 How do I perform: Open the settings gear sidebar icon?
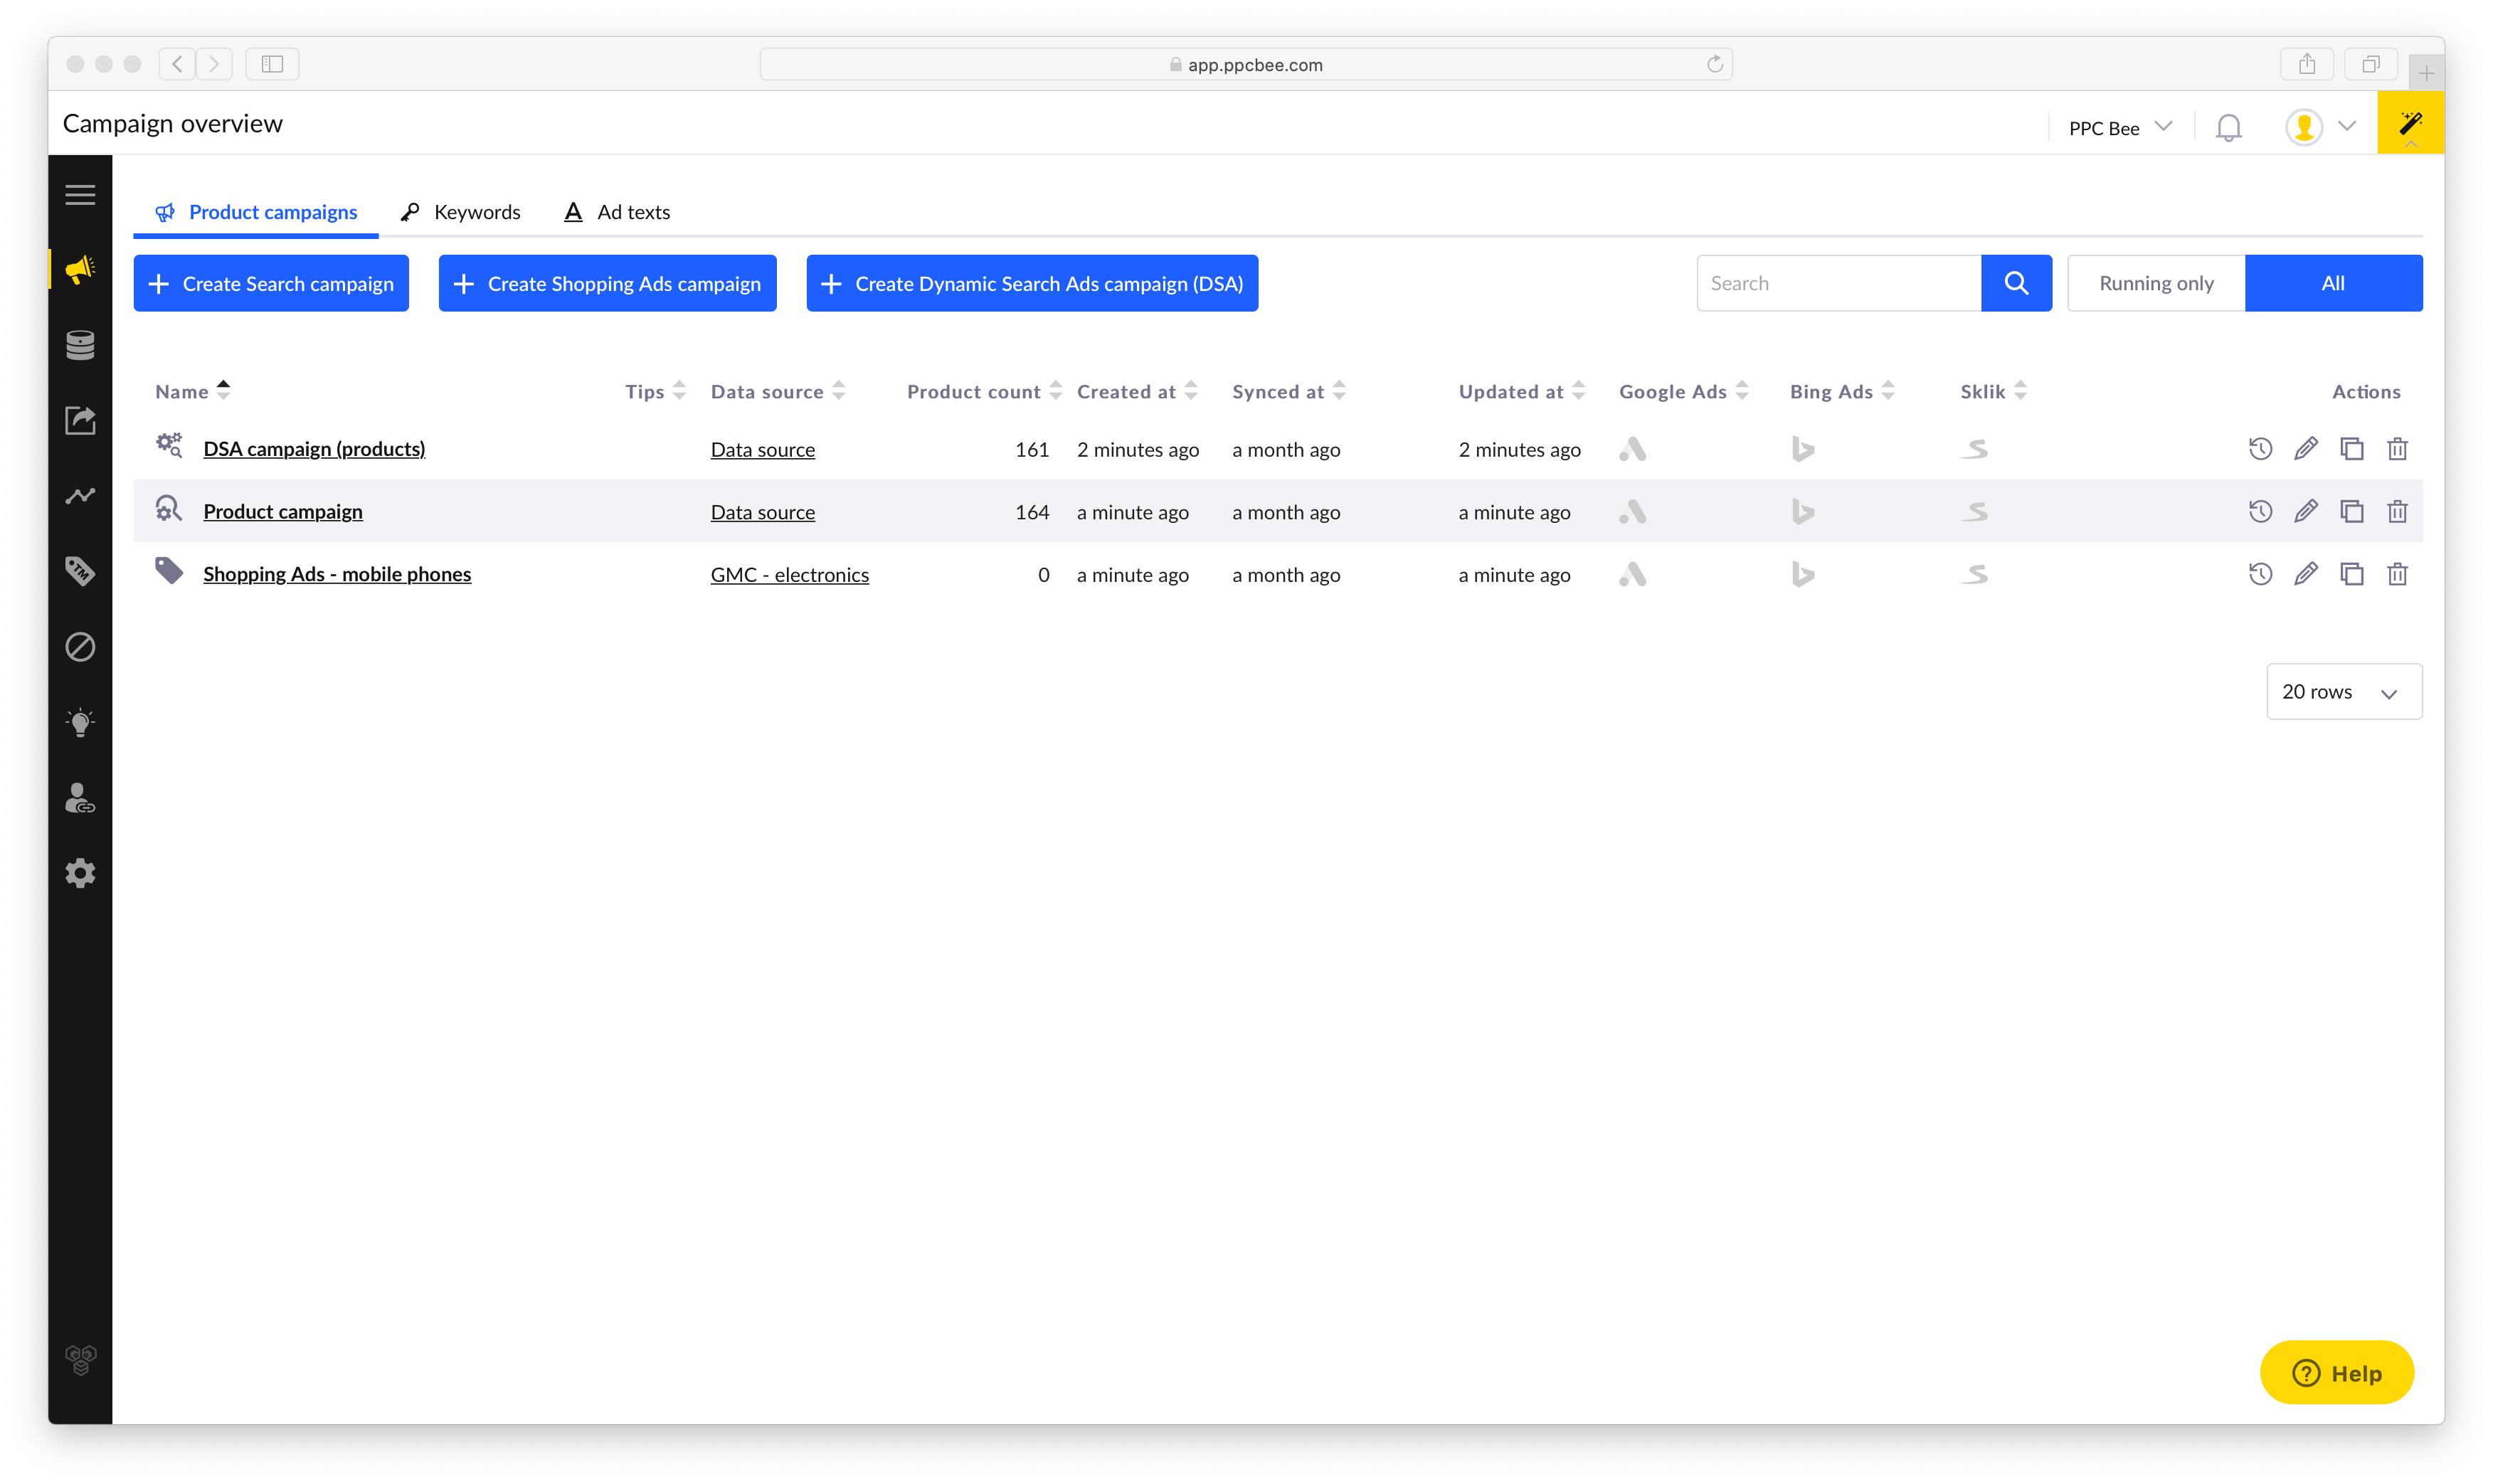80,873
